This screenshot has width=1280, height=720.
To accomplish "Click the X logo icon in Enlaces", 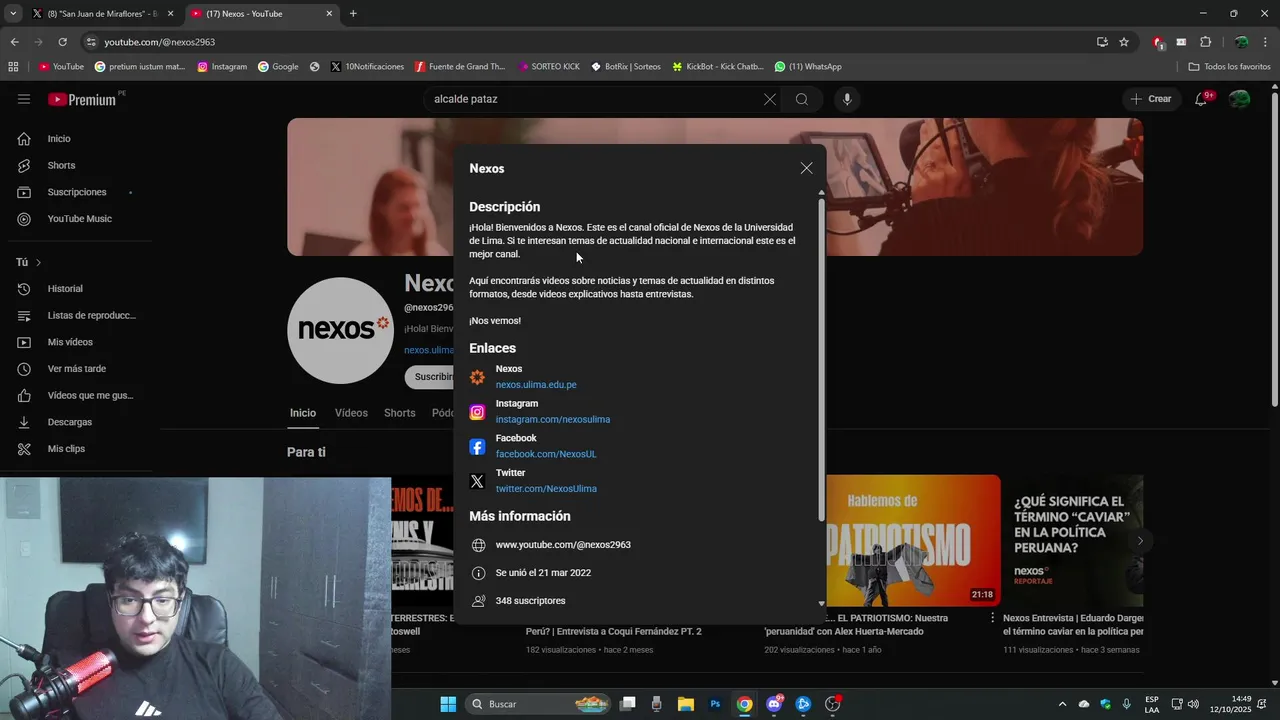I will coord(477,481).
